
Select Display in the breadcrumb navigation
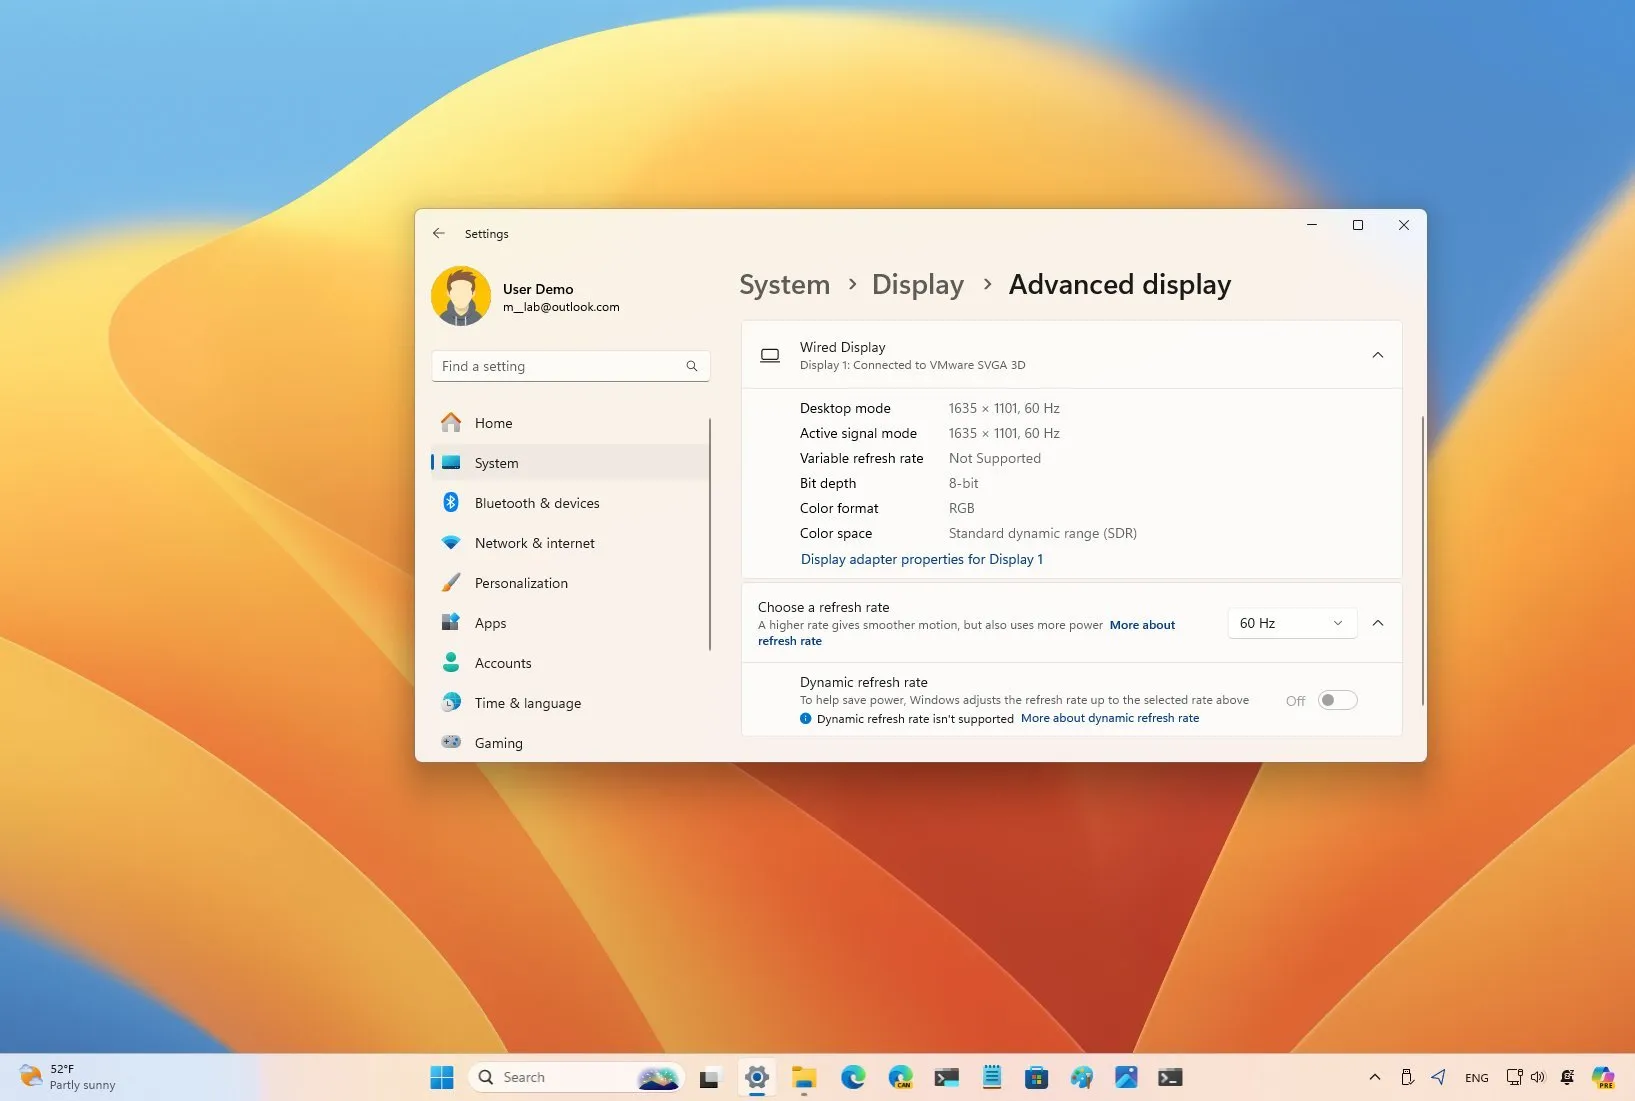[917, 284]
